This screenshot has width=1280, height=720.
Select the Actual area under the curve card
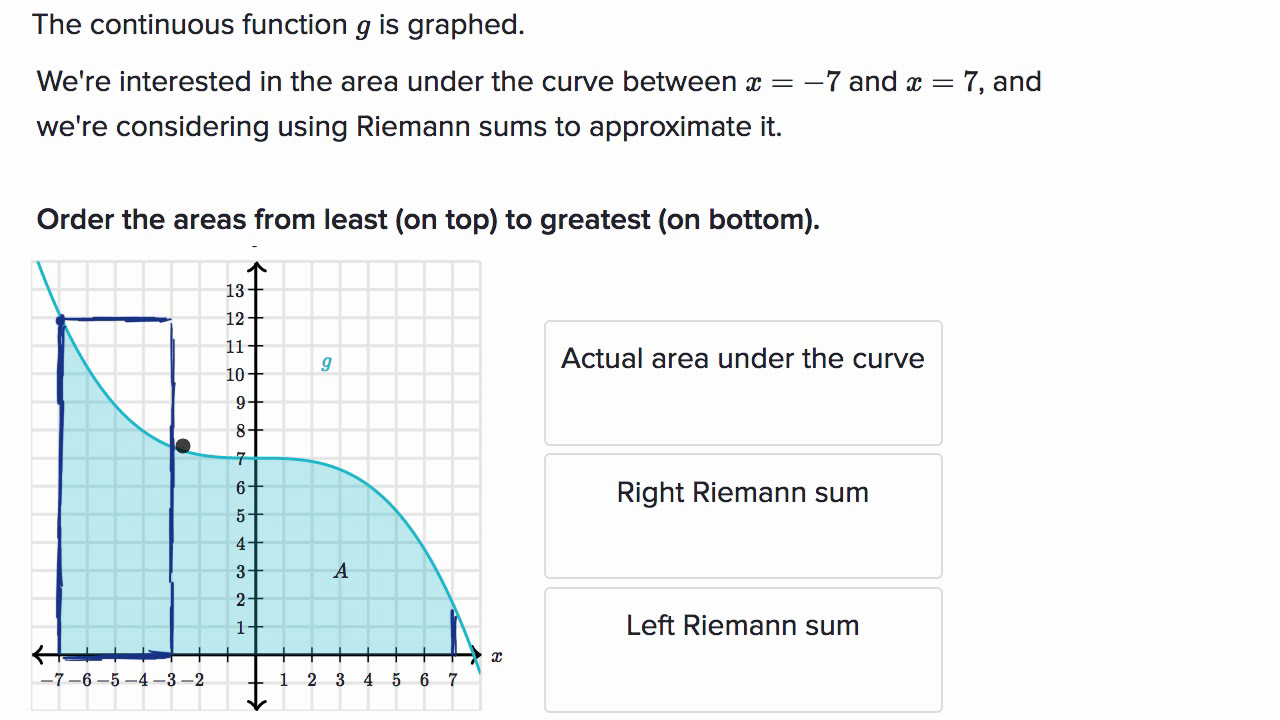pyautogui.click(x=742, y=383)
